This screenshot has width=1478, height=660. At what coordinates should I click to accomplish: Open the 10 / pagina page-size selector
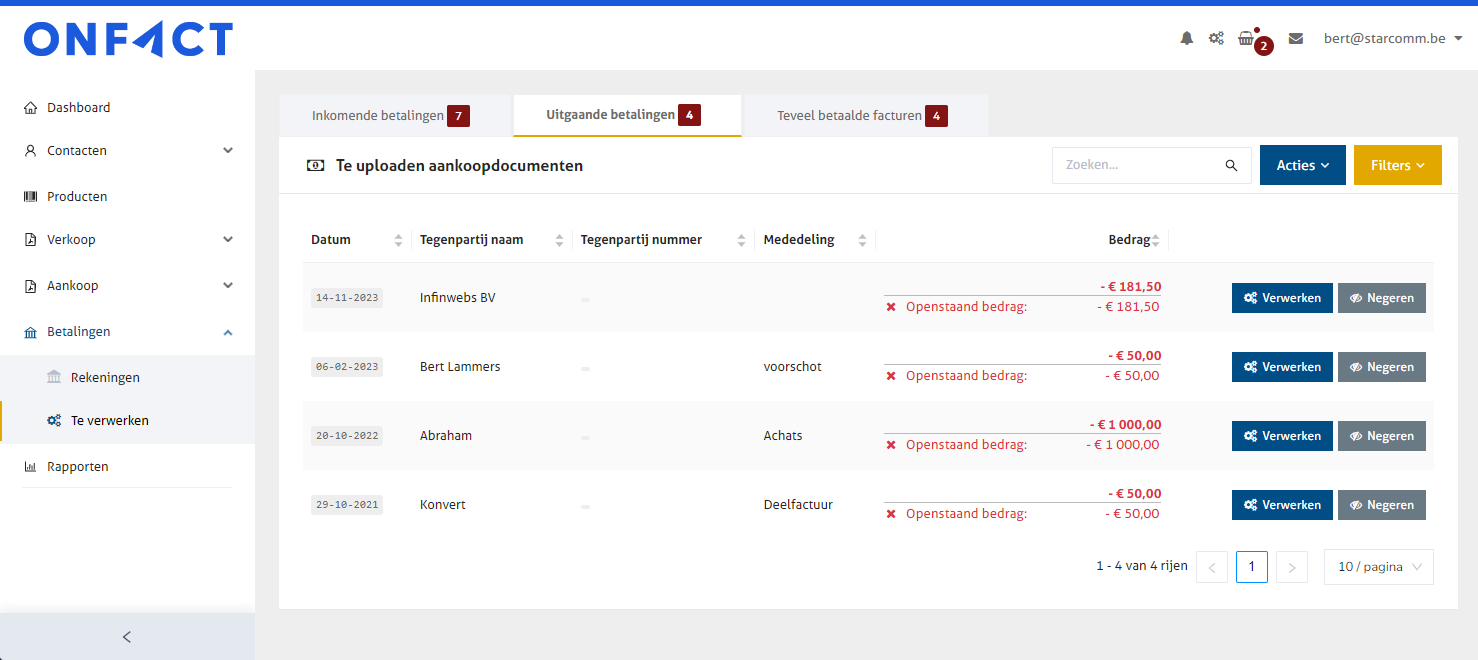pyautogui.click(x=1378, y=567)
